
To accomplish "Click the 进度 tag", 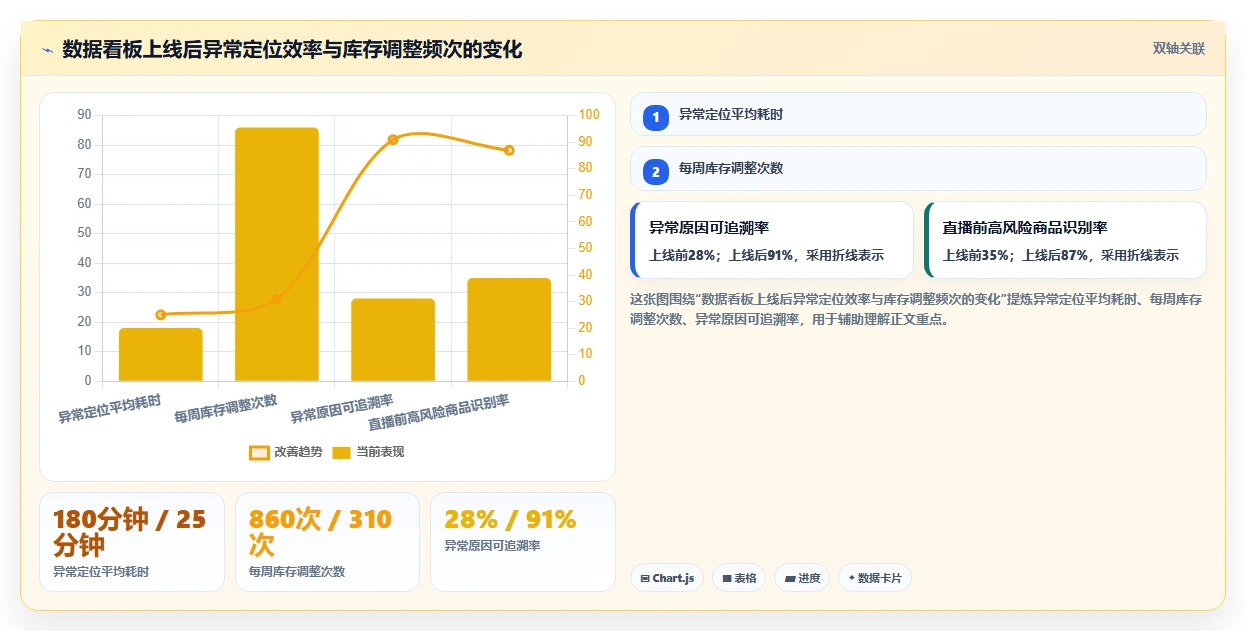I will click(802, 578).
